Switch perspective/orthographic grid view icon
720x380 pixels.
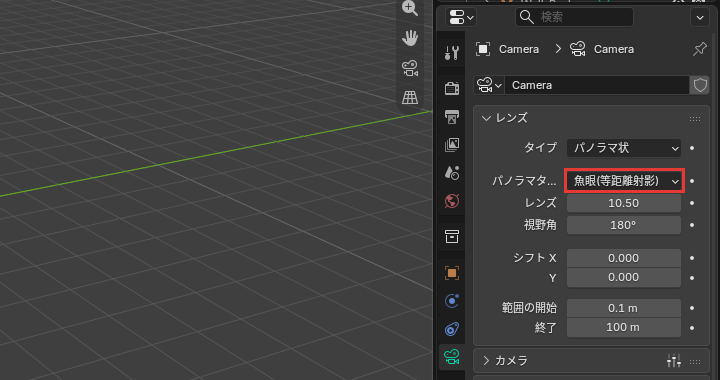tap(410, 97)
